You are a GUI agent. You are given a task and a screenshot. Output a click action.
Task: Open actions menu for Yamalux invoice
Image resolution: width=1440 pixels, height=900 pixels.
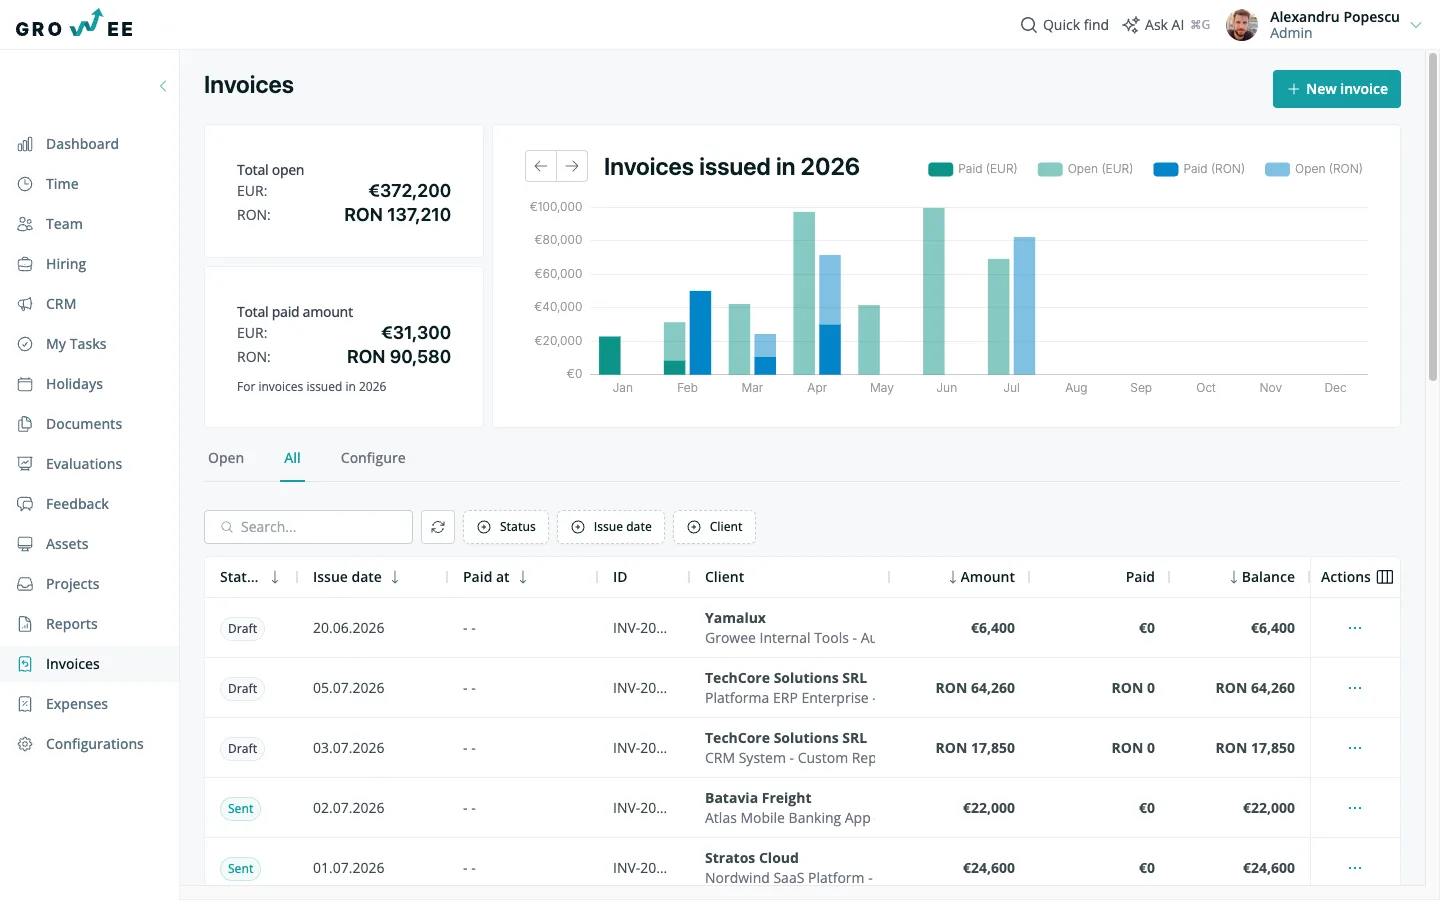tap(1355, 628)
